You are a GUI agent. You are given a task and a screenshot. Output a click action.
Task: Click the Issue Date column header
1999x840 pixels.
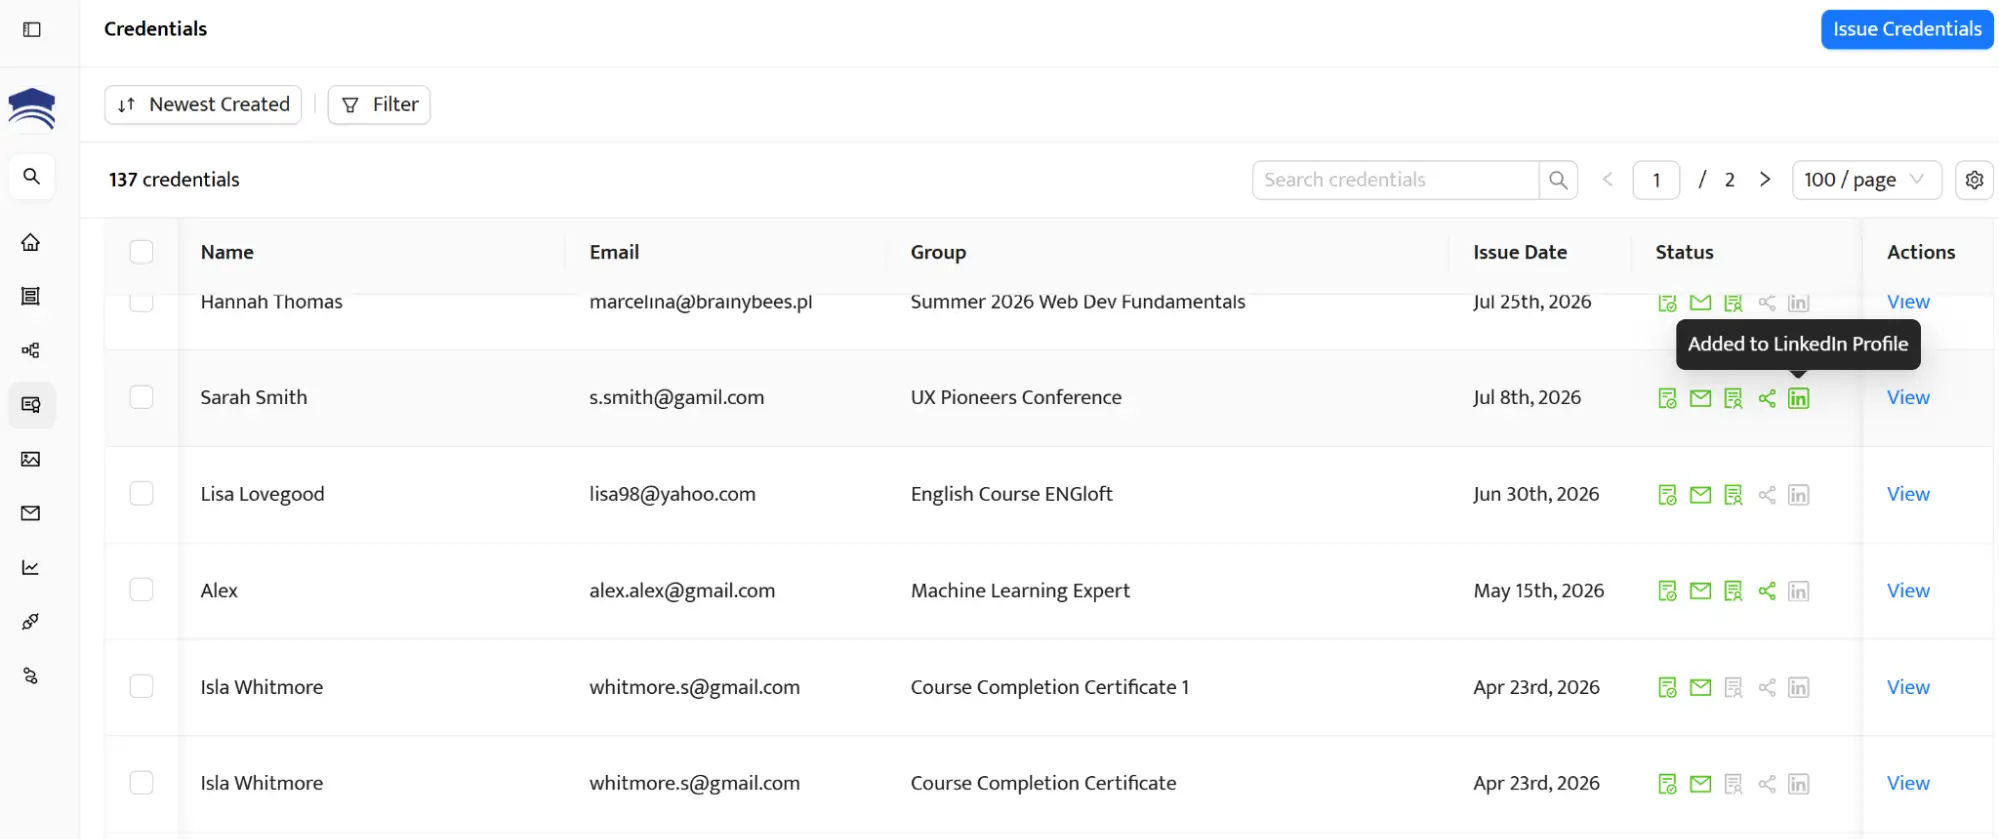pos(1519,252)
